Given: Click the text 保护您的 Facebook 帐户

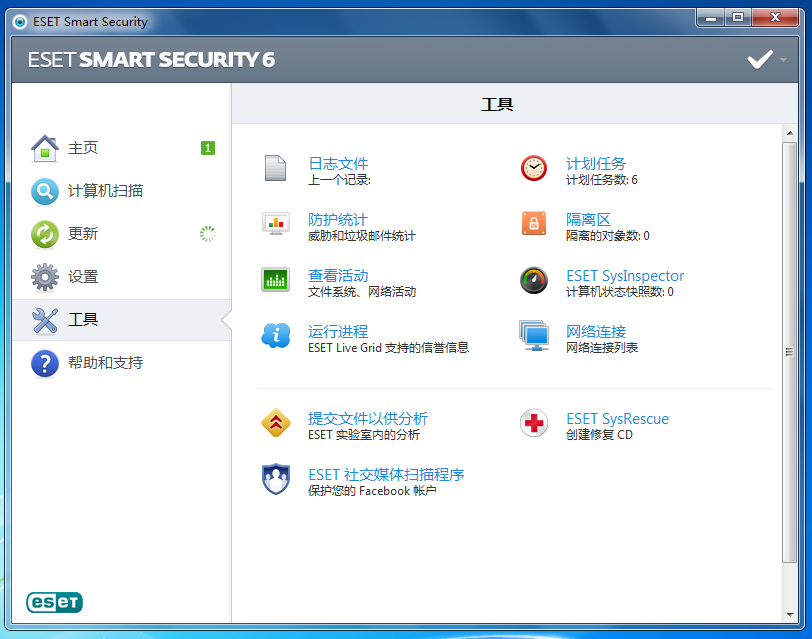Looking at the screenshot, I should pos(372,491).
